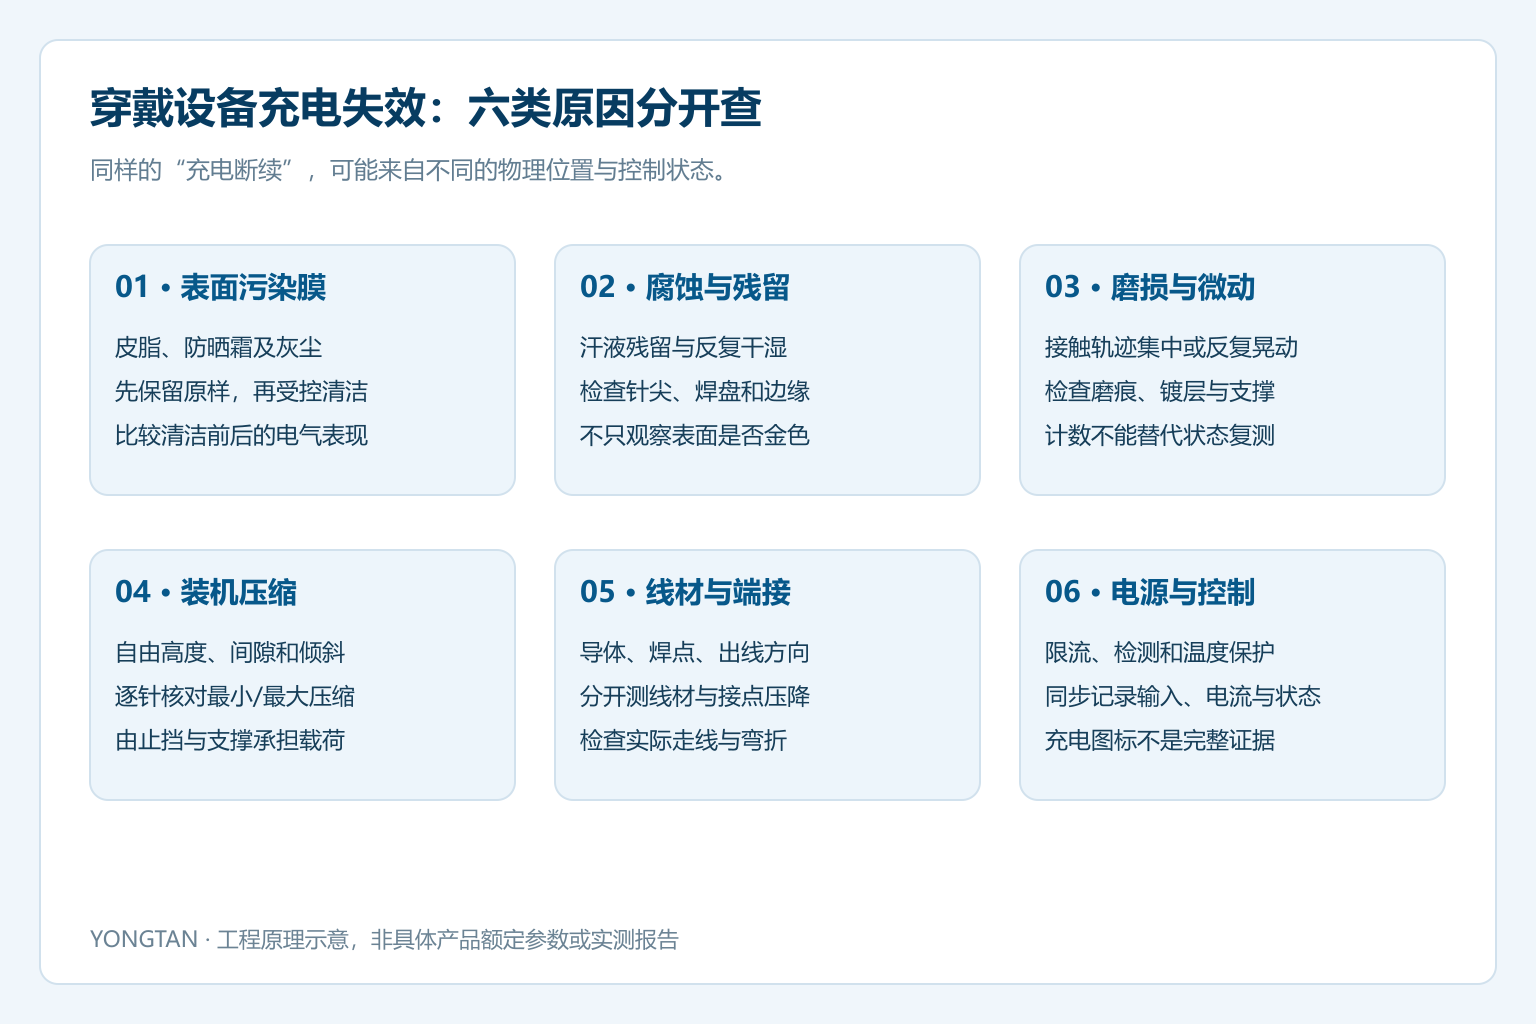This screenshot has width=1536, height=1024.
Task: Click the card heading "04 · 装机压缩"
Action: coord(206,592)
